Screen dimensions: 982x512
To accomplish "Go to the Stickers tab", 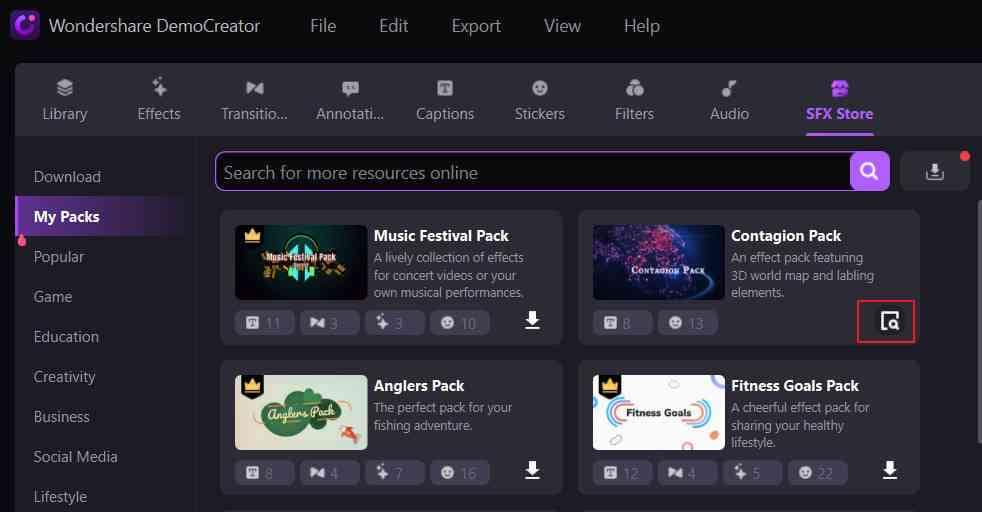I will click(540, 100).
